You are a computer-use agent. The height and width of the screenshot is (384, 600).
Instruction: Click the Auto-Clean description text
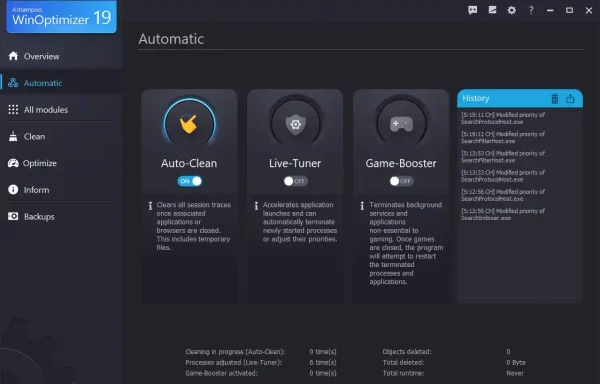(194, 226)
